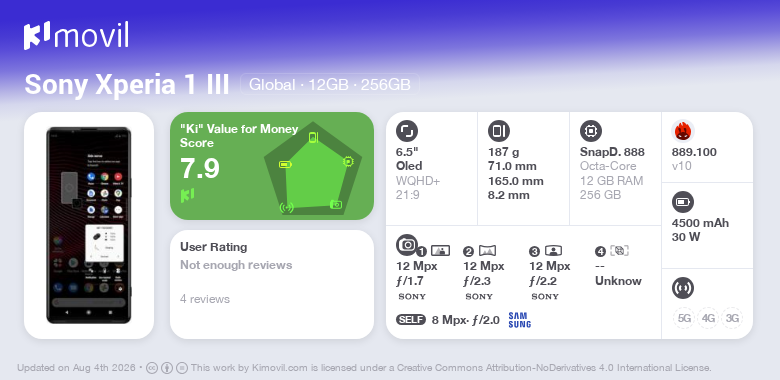Select the 5G network badge

684,318
